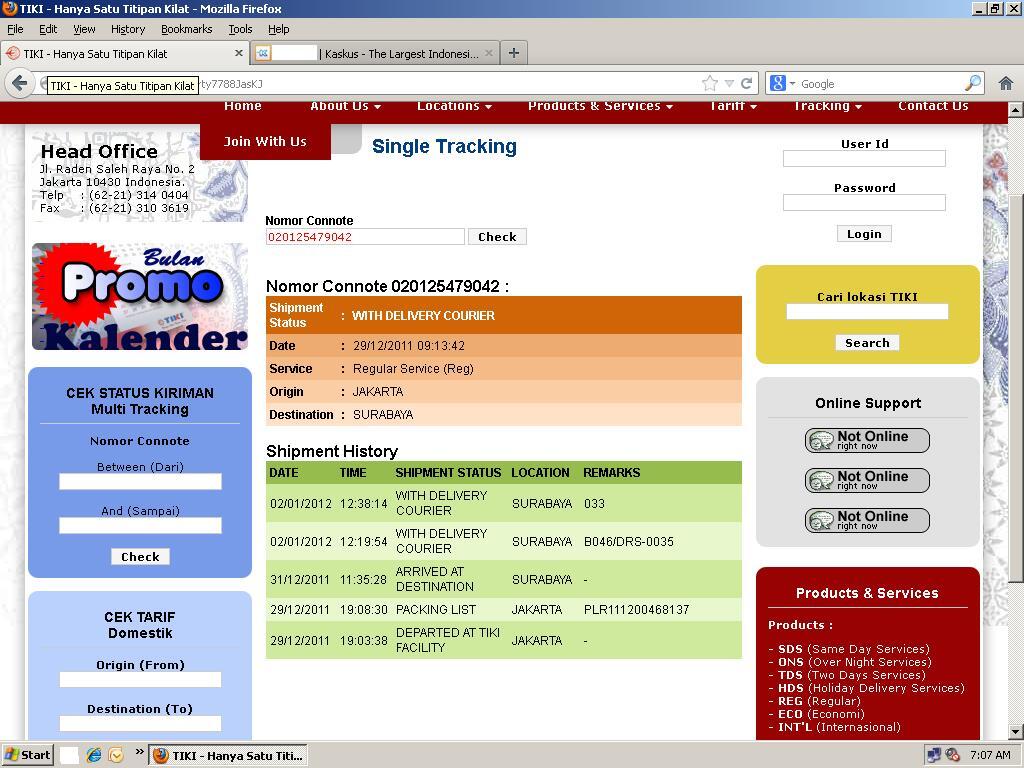Select the TIKI - Hanya Satu Titipan Kilat tab
Image resolution: width=1024 pixels, height=768 pixels.
point(124,54)
